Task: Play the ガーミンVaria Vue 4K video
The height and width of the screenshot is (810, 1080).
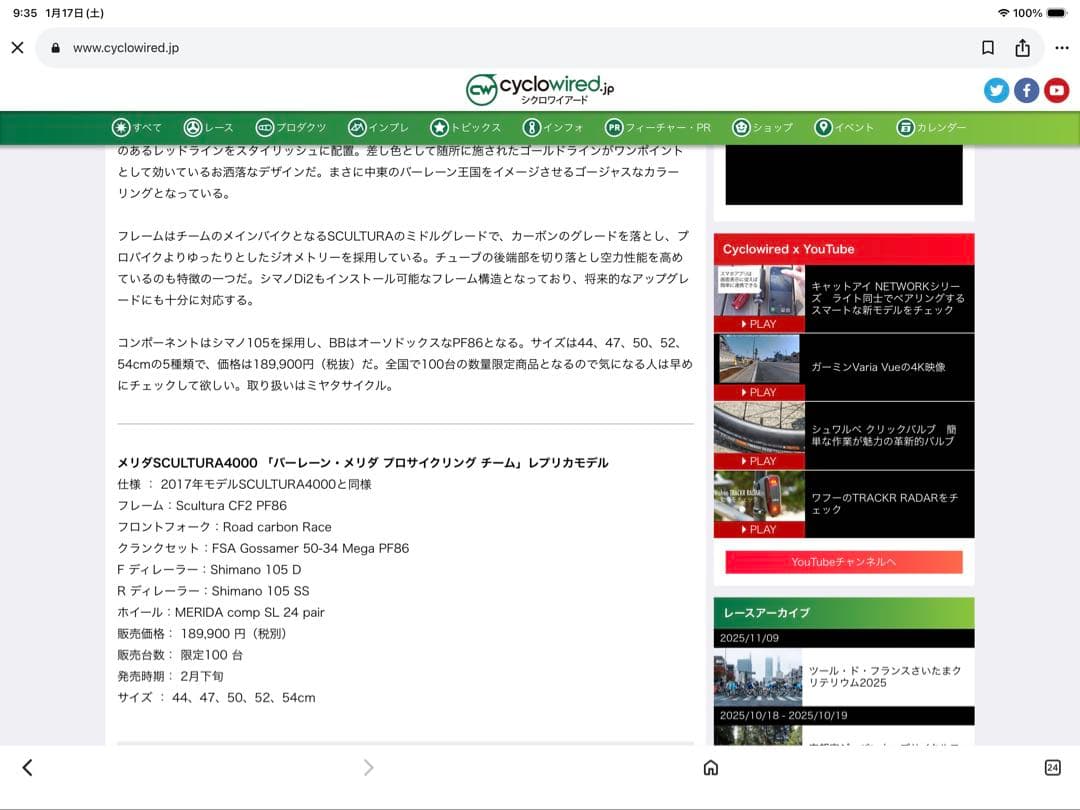Action: coord(759,366)
